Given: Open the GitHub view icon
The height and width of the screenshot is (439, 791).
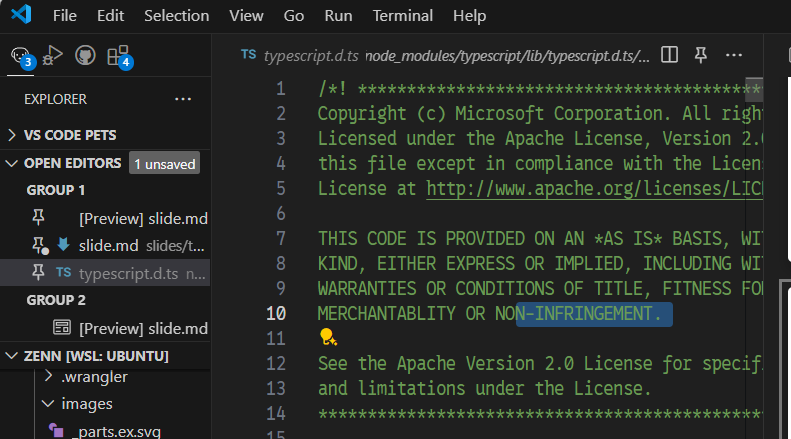Looking at the screenshot, I should 85,55.
